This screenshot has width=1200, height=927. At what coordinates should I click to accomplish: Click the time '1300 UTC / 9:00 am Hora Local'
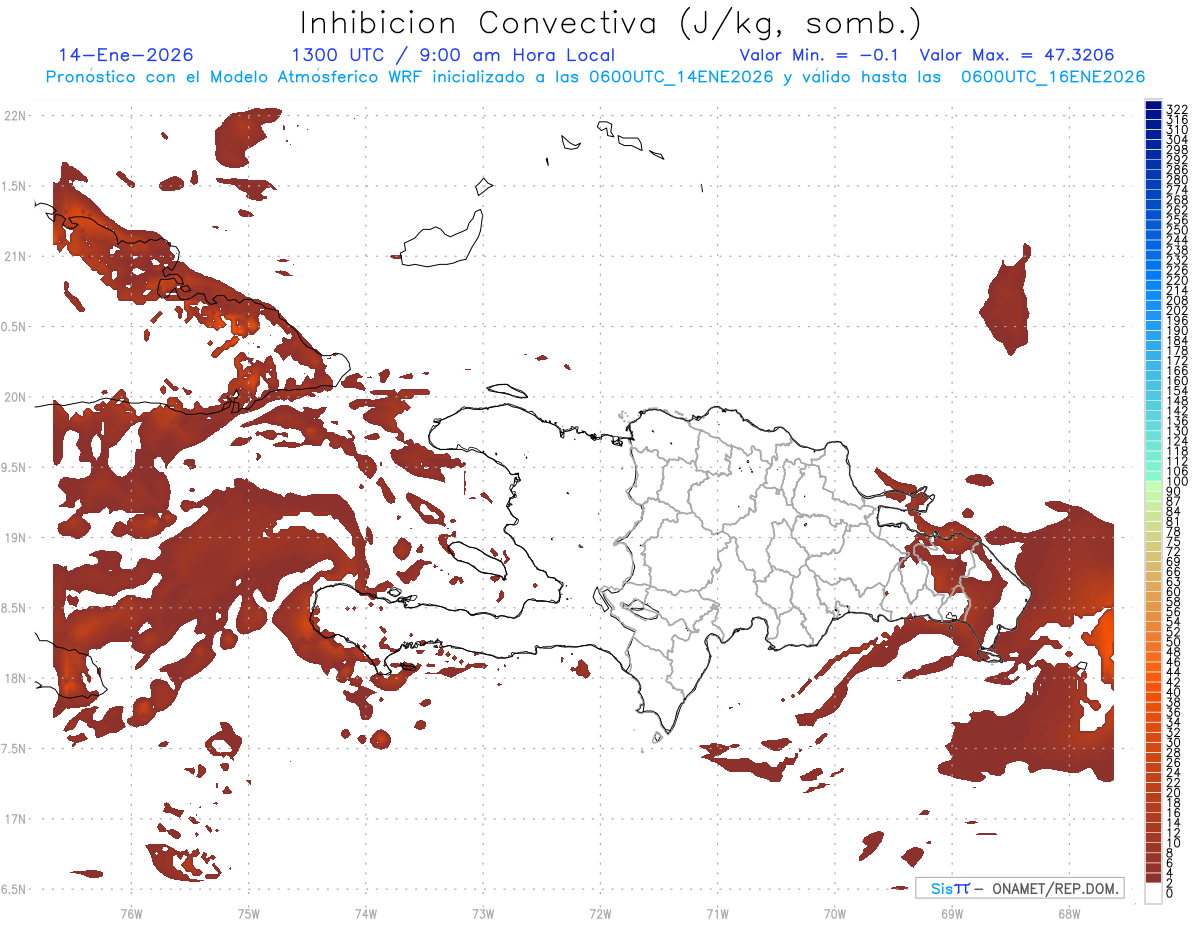[453, 55]
